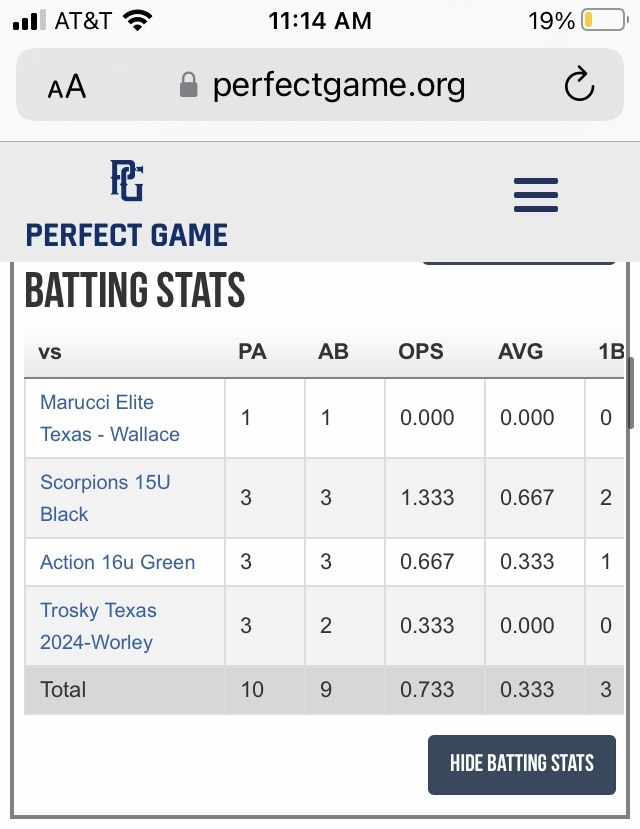Open the Action 16u Green team link
Image resolution: width=640 pixels, height=829 pixels.
point(117,562)
